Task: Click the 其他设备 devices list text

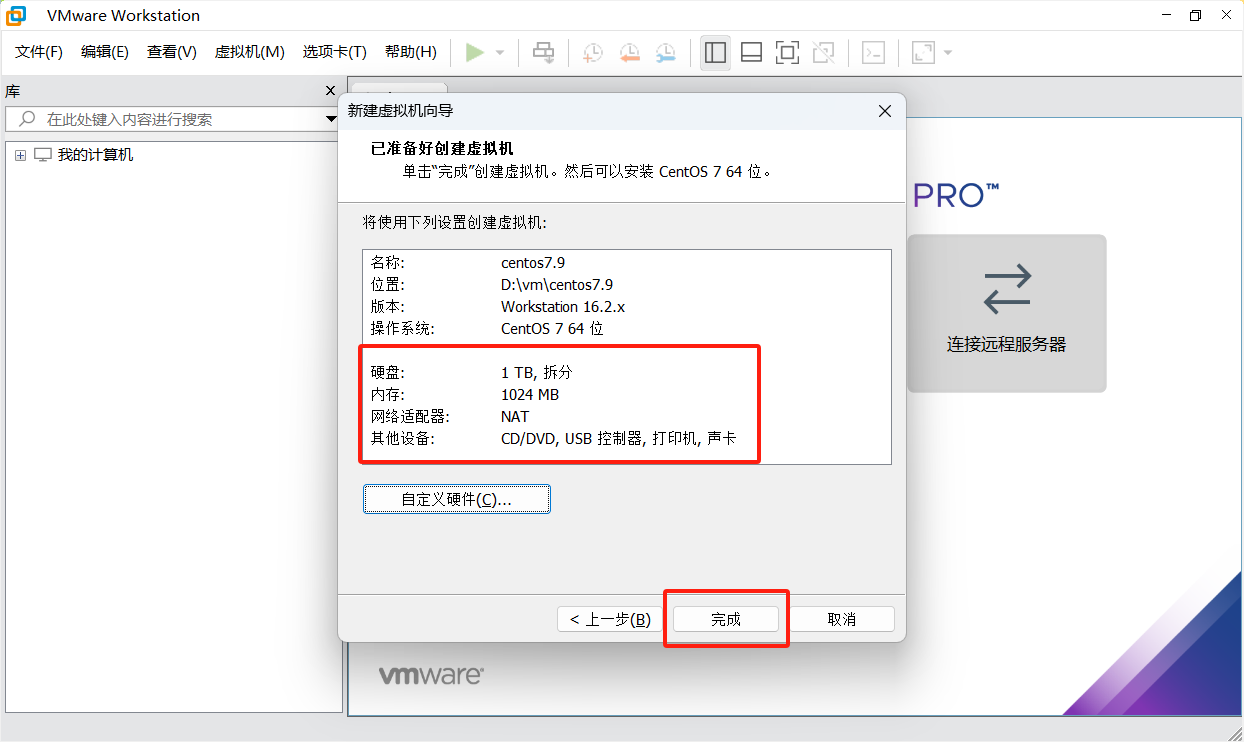Action: click(618, 438)
